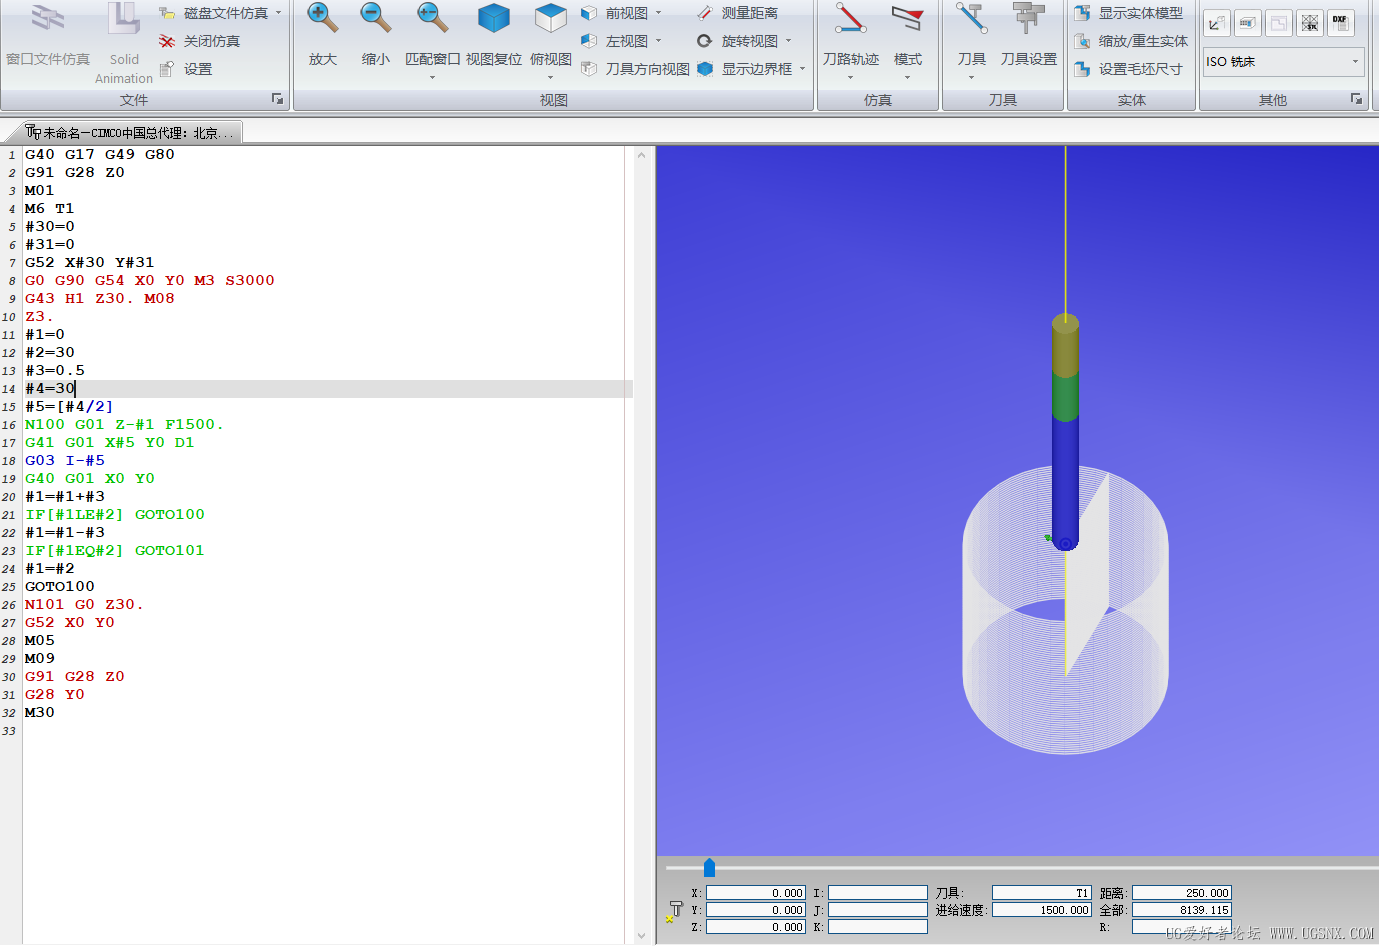This screenshot has height=946, width=1379.
Task: Select the 未命名—CIMCO document tab
Action: (130, 132)
